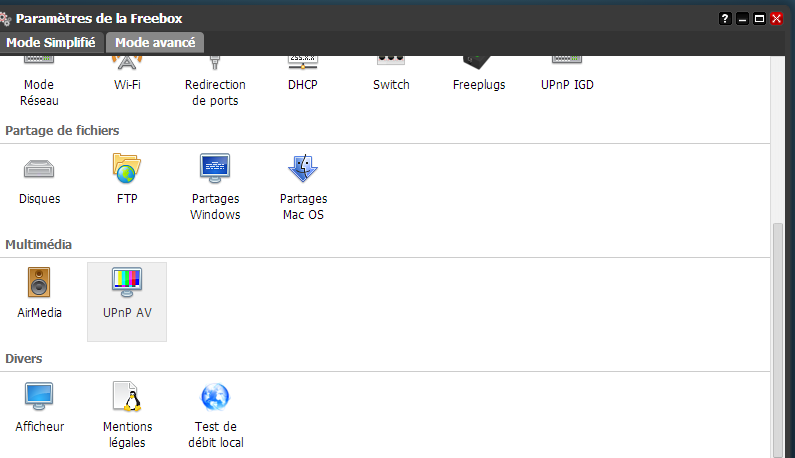Maximize the Paramètres de la Freebox window

pos(760,19)
